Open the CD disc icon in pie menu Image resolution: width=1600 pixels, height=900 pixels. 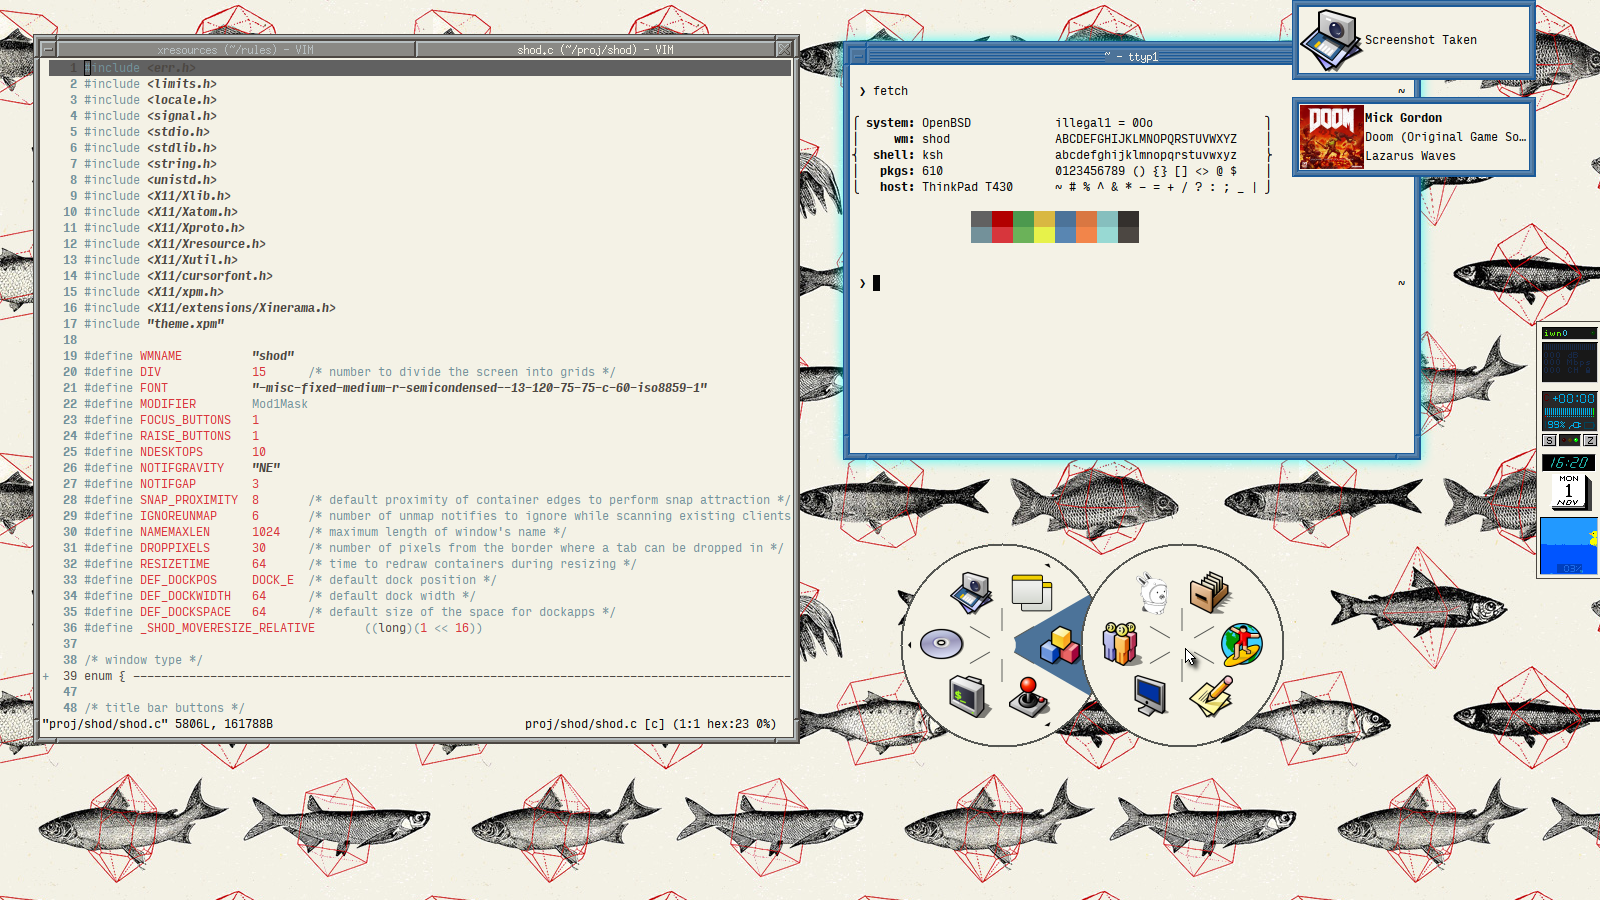[x=941, y=644]
